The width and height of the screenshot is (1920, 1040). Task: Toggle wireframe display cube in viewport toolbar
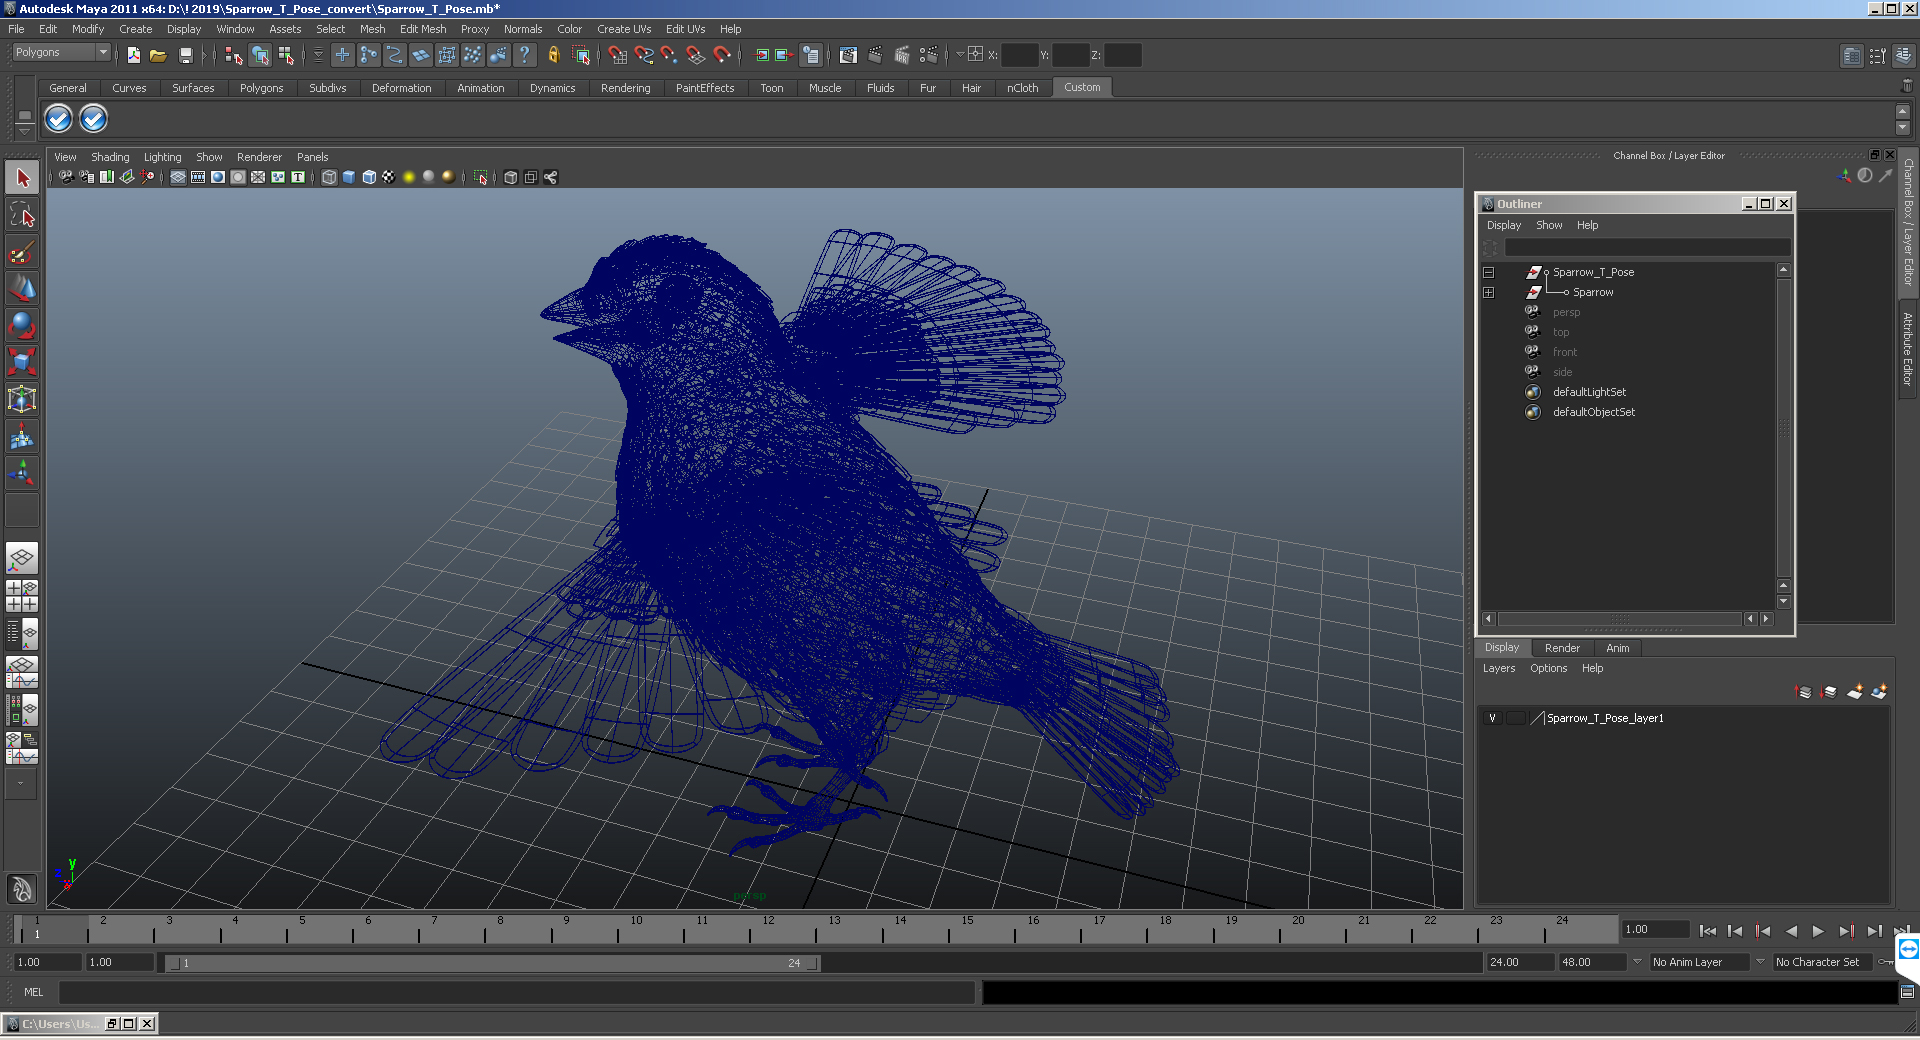click(x=329, y=177)
